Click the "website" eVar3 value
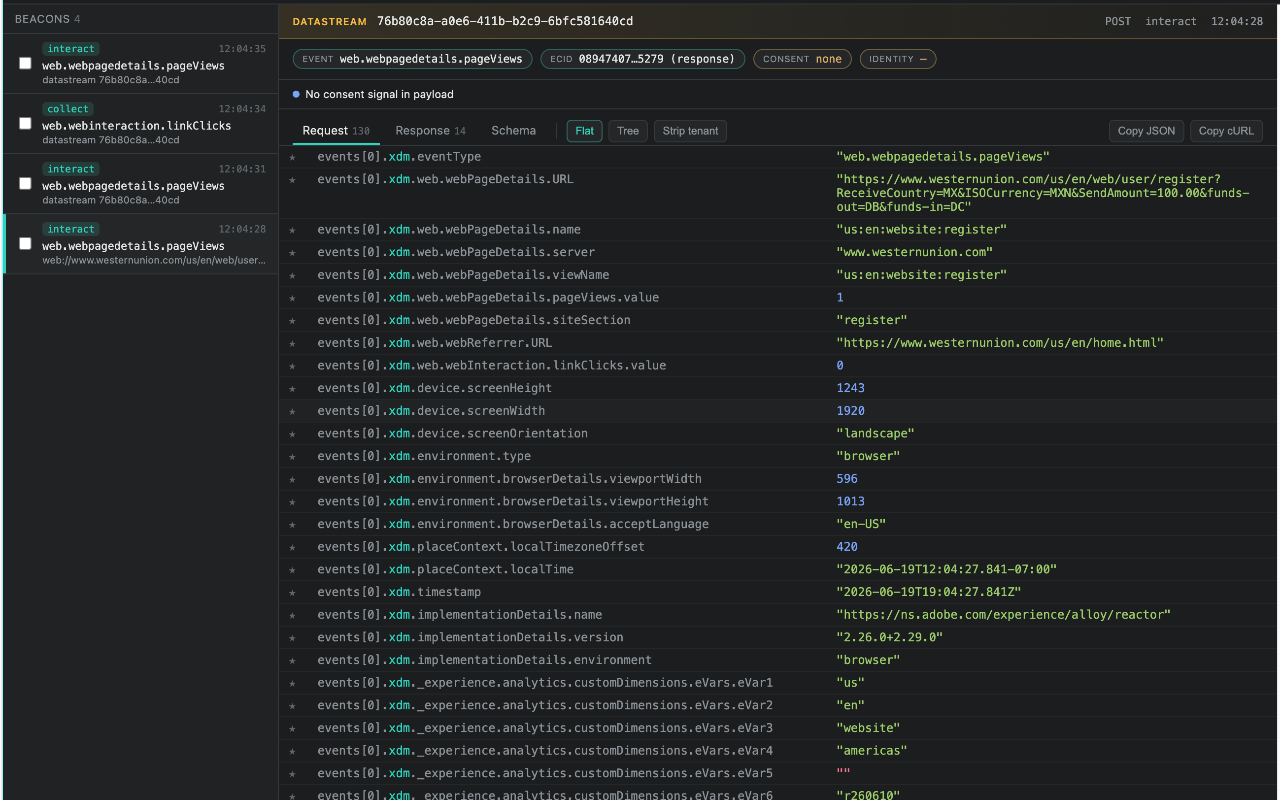1280x800 pixels. 868,728
